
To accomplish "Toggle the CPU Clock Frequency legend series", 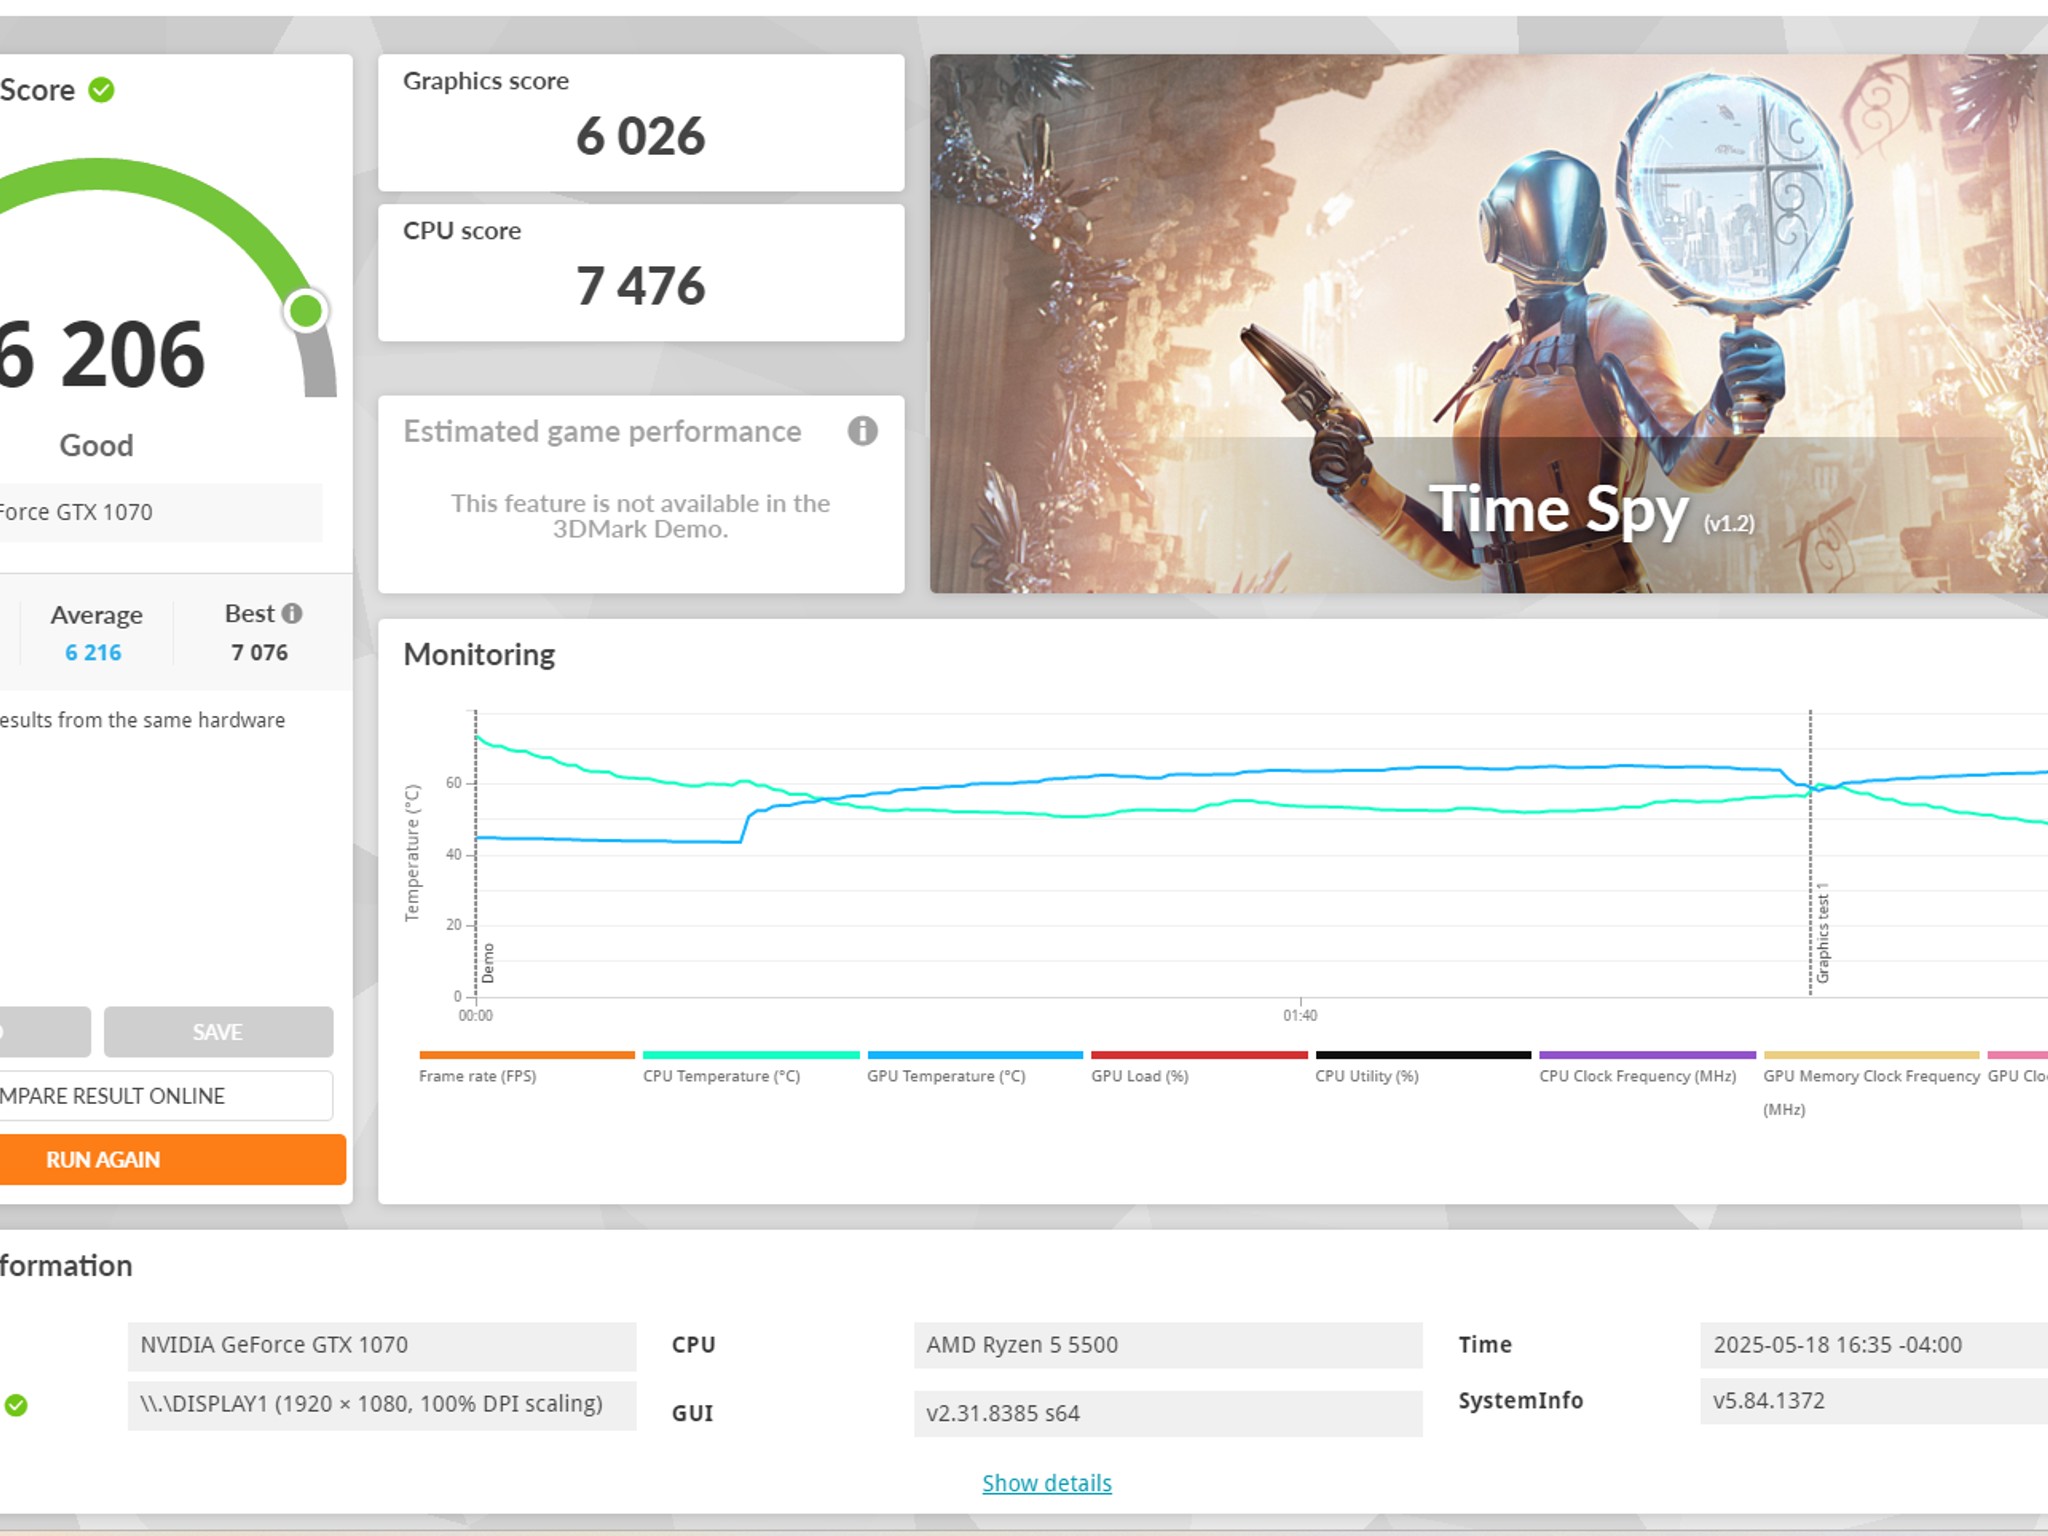I will tap(1637, 1076).
